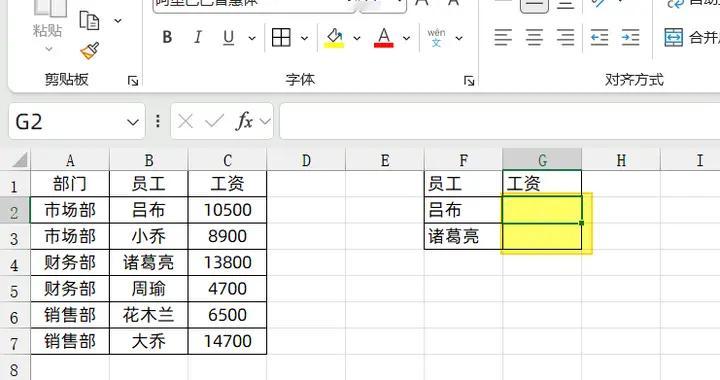
Task: Select column A header
Action: [x=70, y=160]
